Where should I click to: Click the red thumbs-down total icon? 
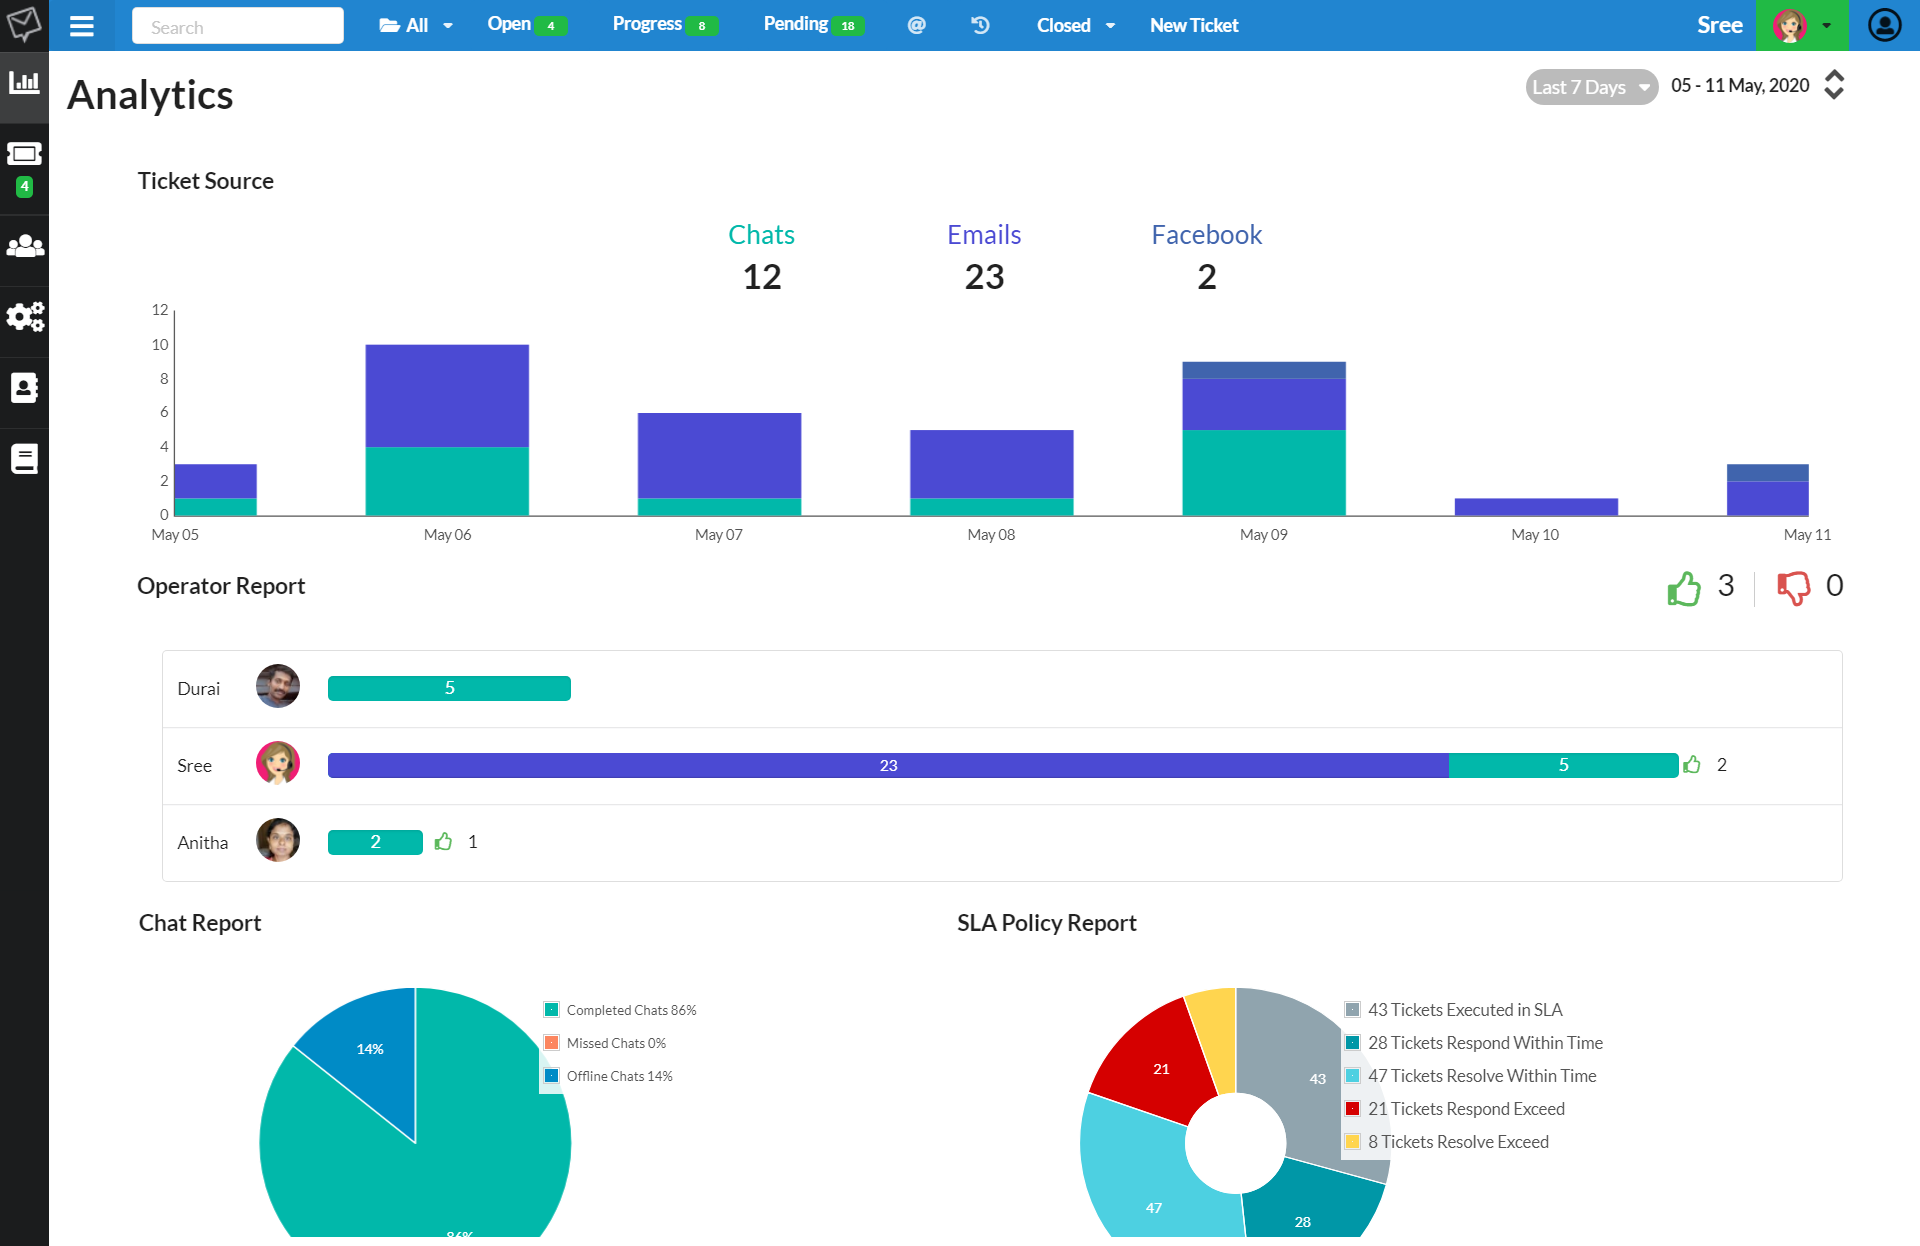click(x=1793, y=588)
